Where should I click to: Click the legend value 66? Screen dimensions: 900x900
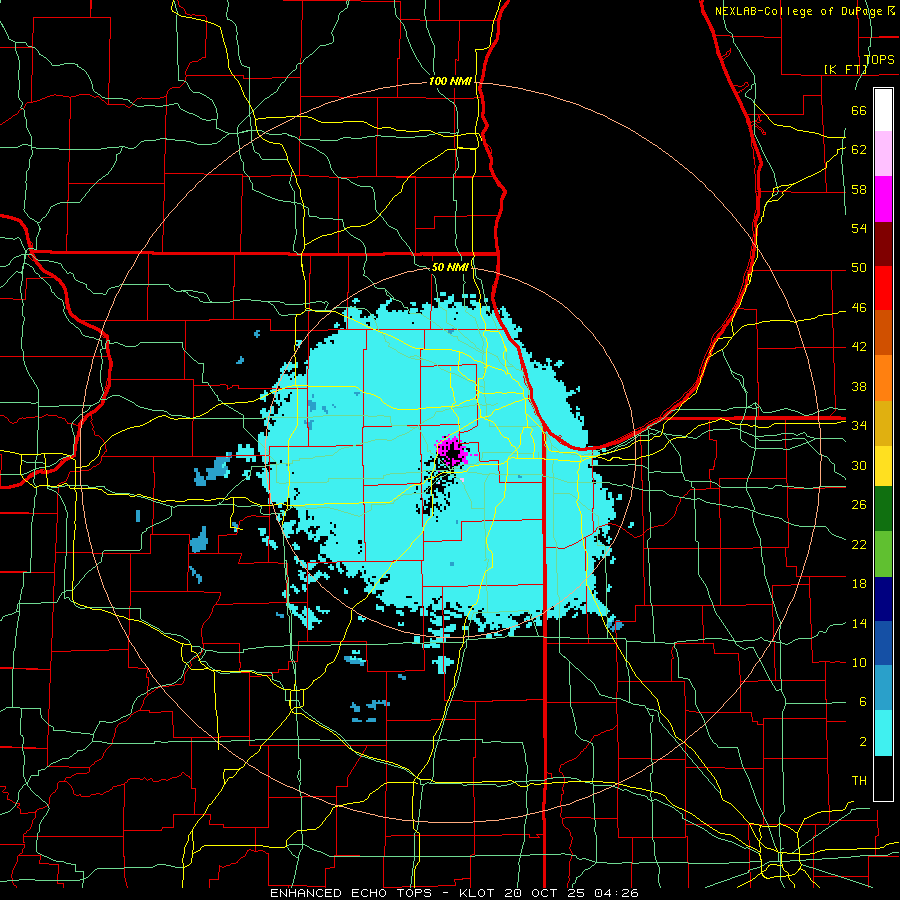coord(859,110)
